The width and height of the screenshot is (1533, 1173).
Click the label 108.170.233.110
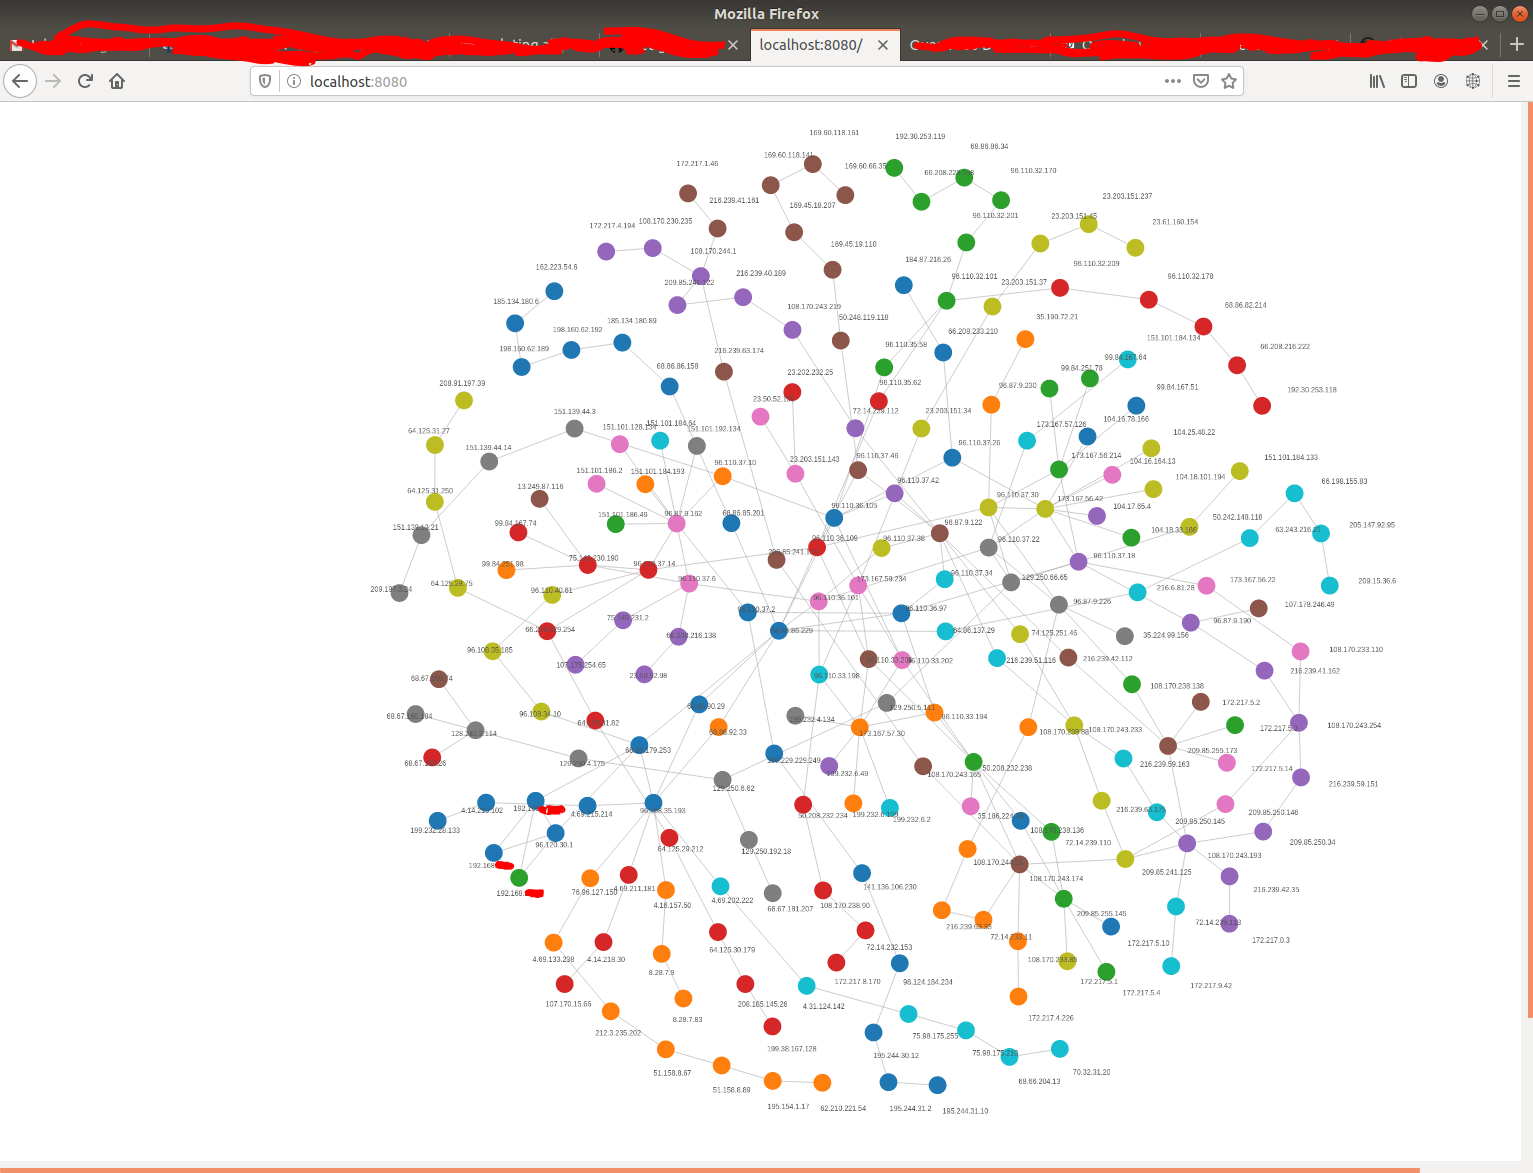click(1356, 650)
